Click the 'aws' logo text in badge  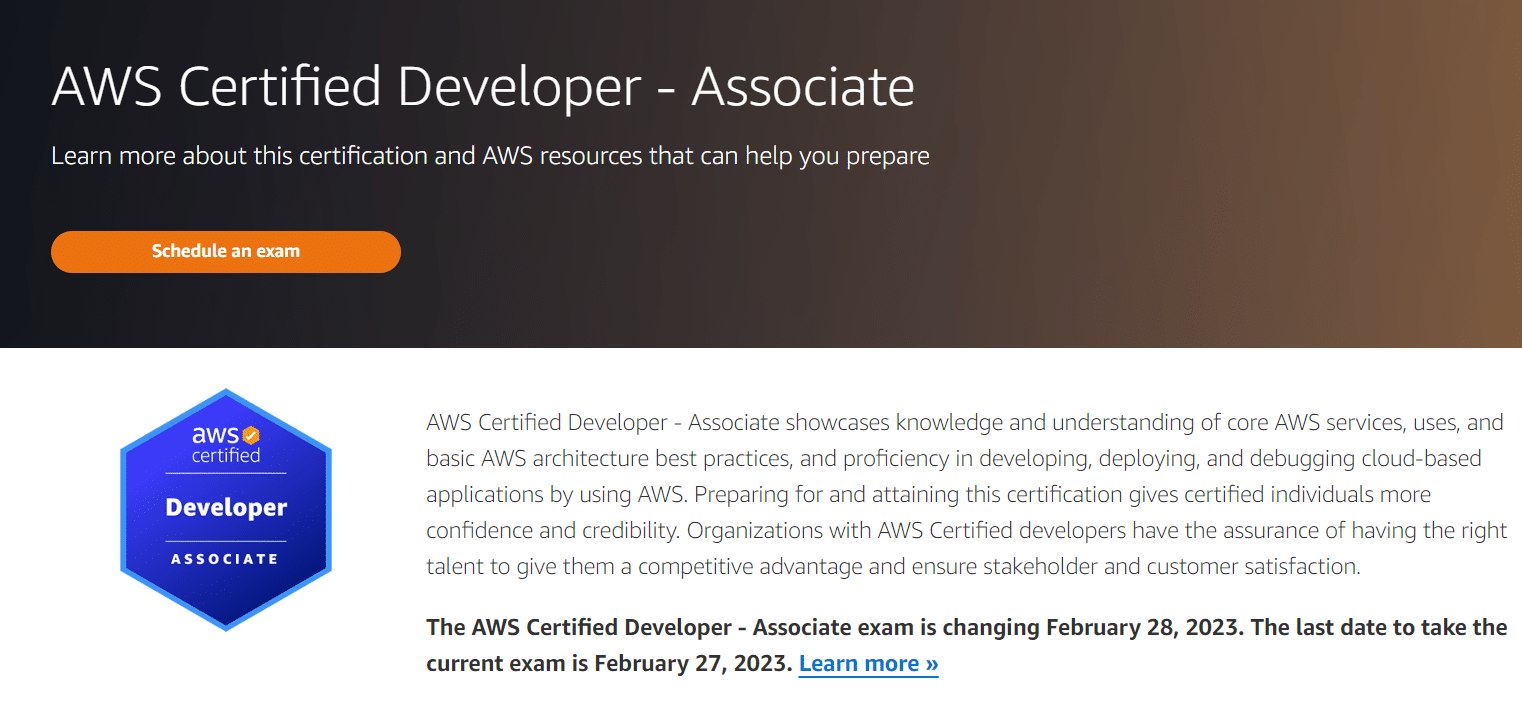tap(214, 435)
